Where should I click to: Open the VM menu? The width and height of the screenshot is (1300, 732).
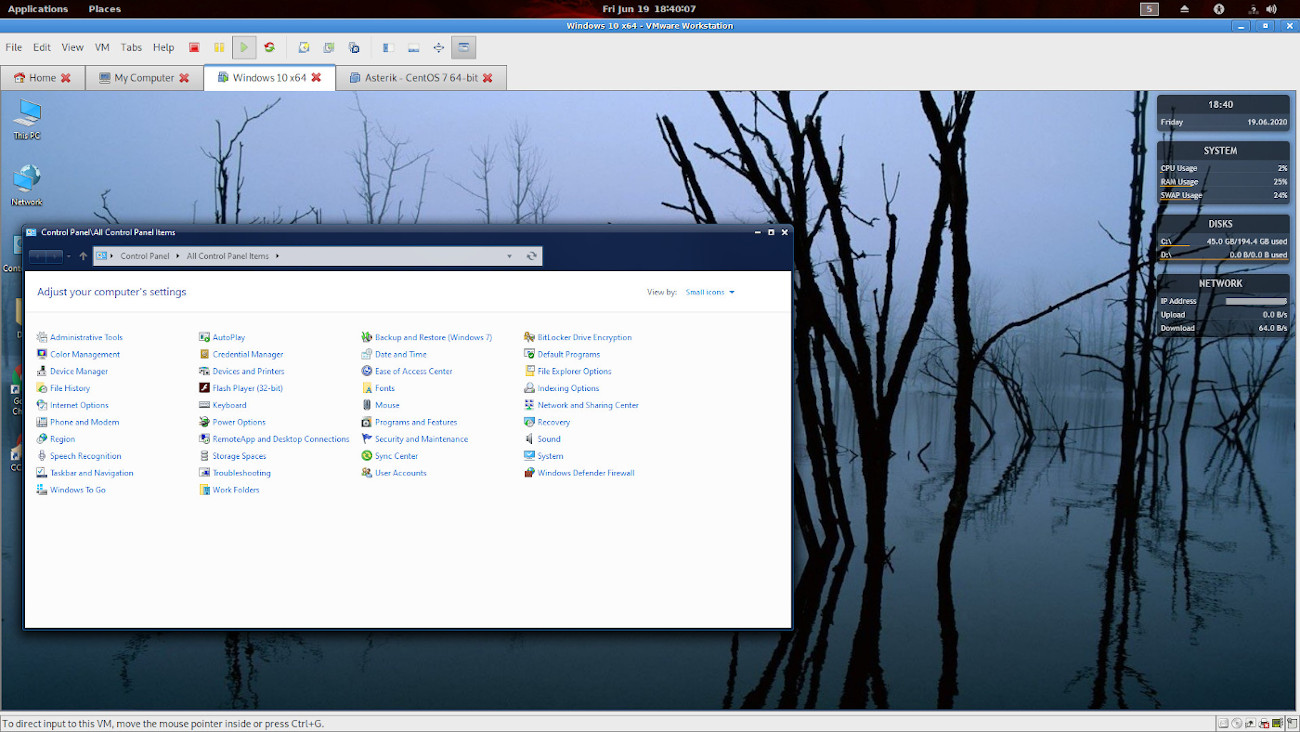tap(102, 47)
